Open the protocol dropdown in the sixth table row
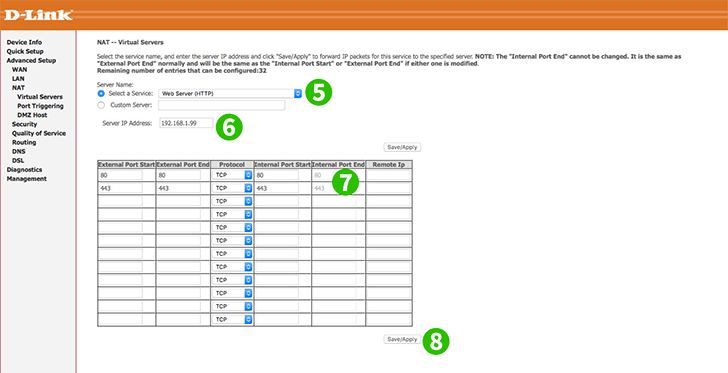This screenshot has height=373, width=728. coord(231,241)
